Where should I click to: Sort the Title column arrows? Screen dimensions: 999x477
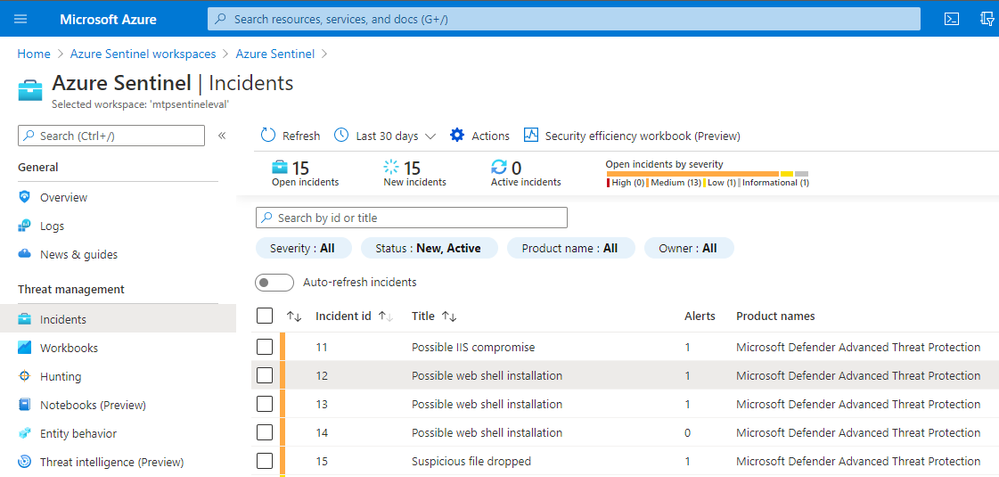pos(449,316)
